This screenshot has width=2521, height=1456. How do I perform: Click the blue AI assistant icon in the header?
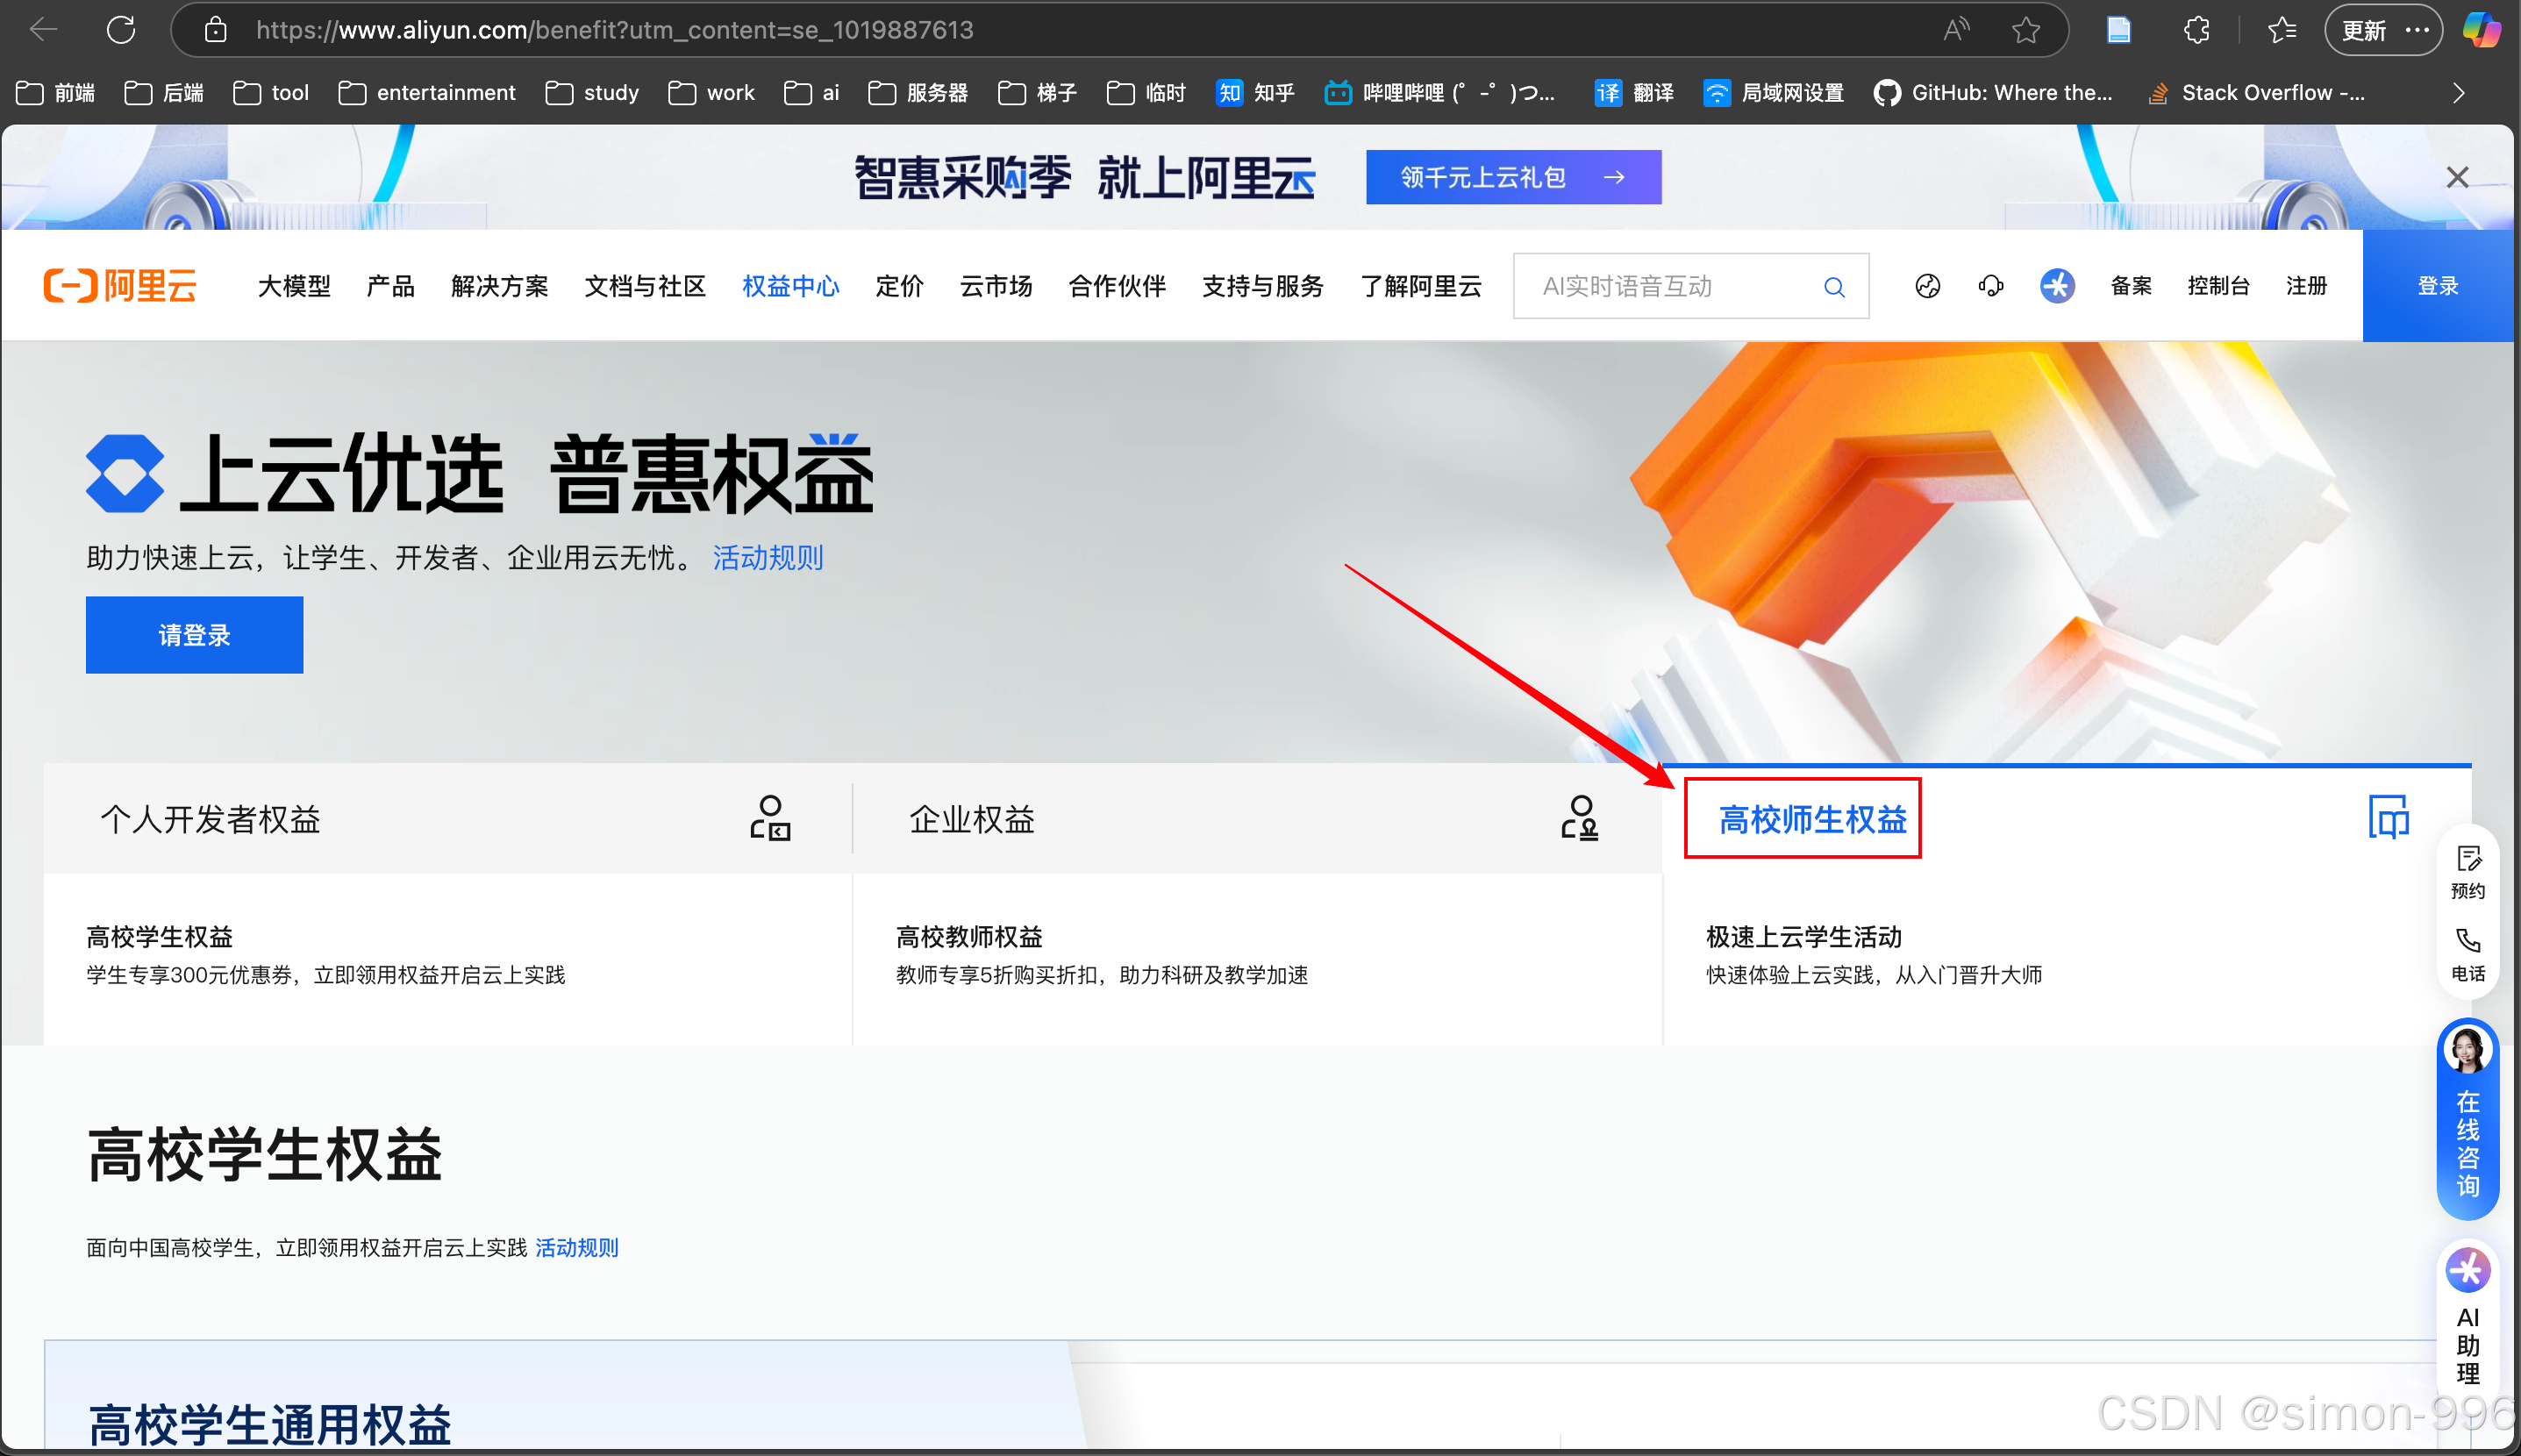click(2056, 286)
